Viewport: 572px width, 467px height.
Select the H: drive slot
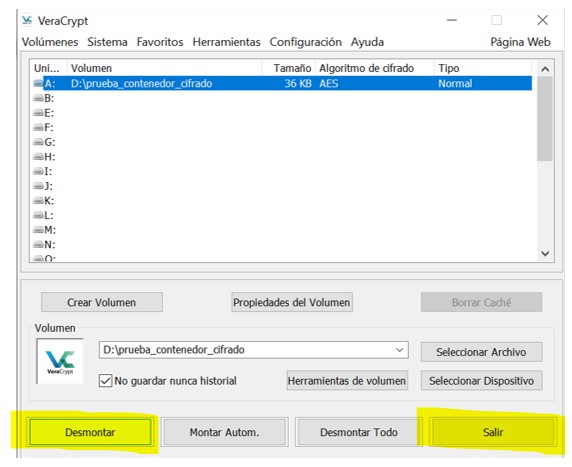[44, 157]
